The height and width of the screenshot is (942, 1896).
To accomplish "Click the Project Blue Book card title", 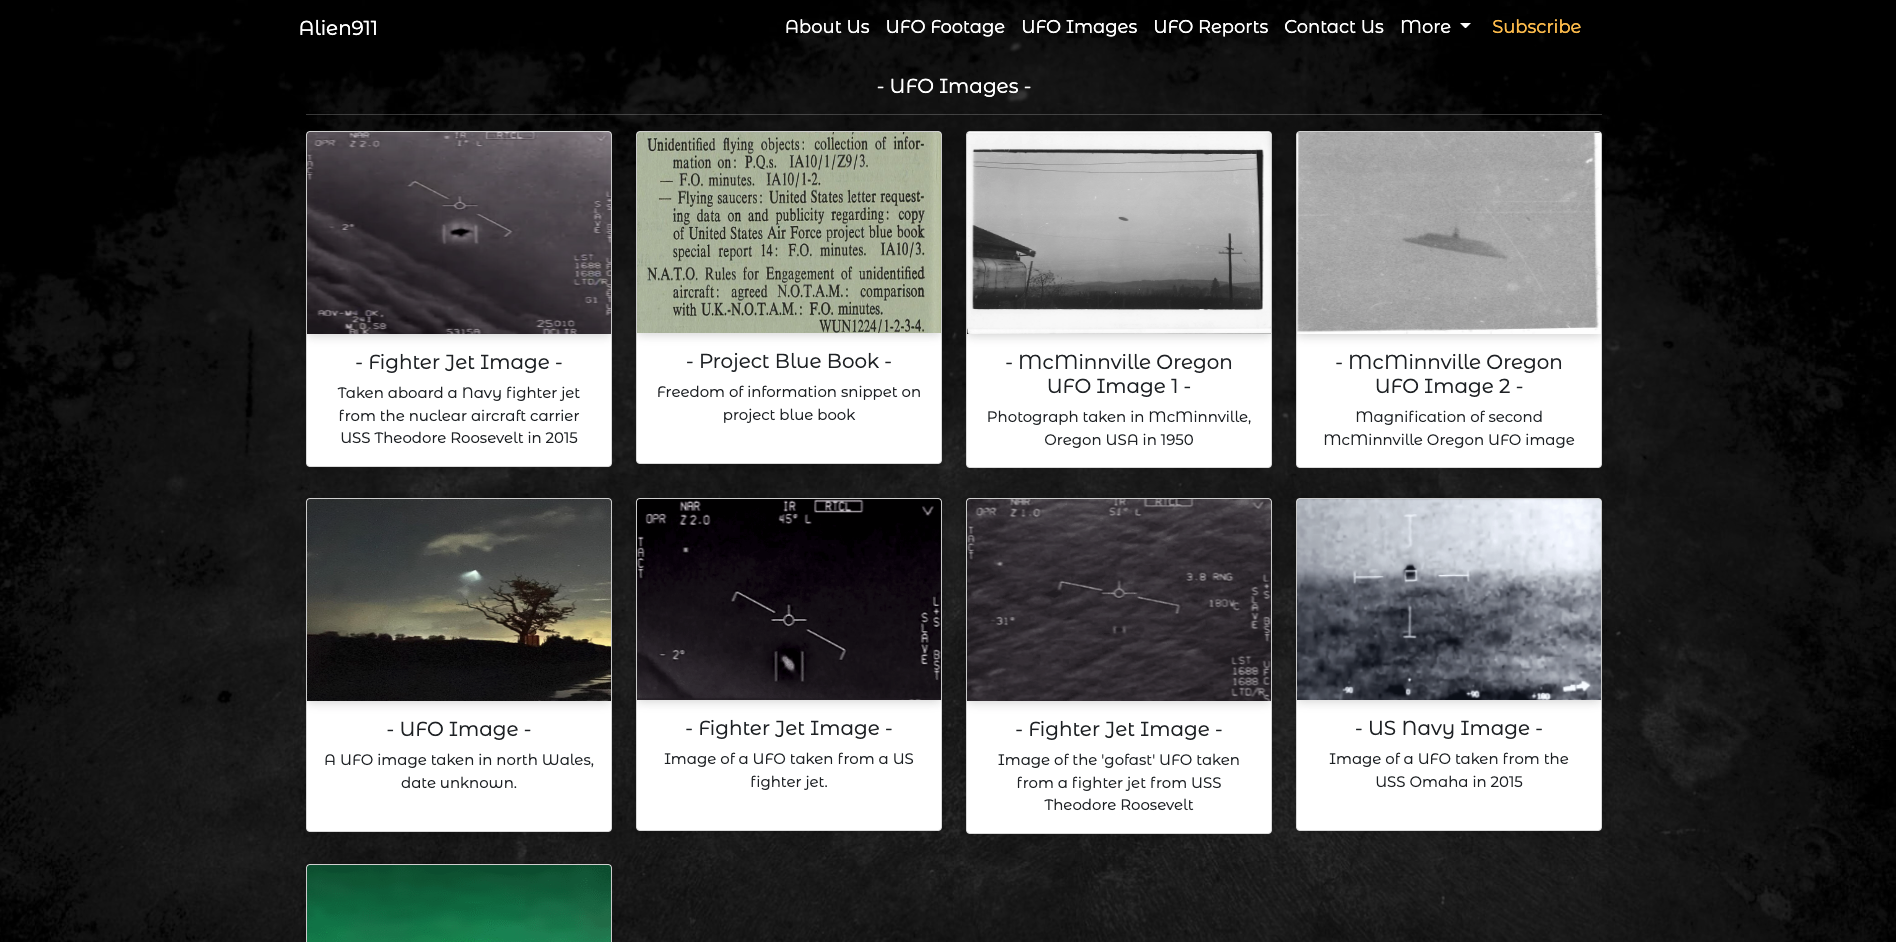I will (789, 361).
